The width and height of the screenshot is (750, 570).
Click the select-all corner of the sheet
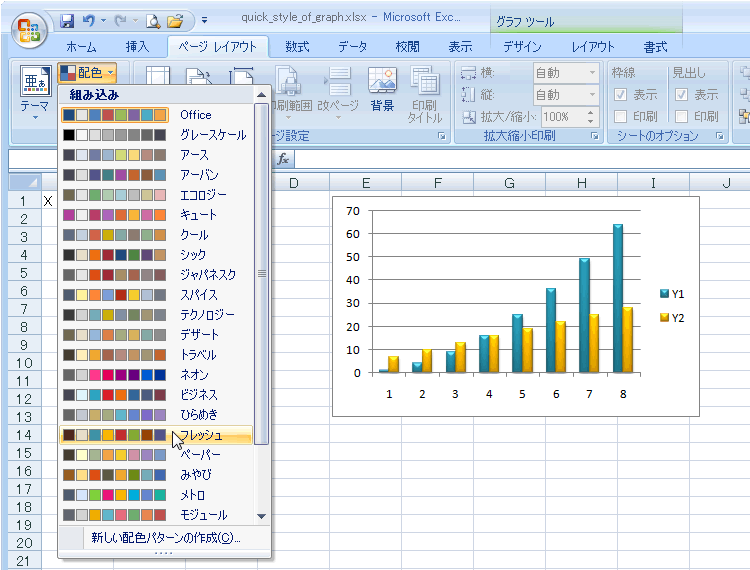(x=25, y=182)
